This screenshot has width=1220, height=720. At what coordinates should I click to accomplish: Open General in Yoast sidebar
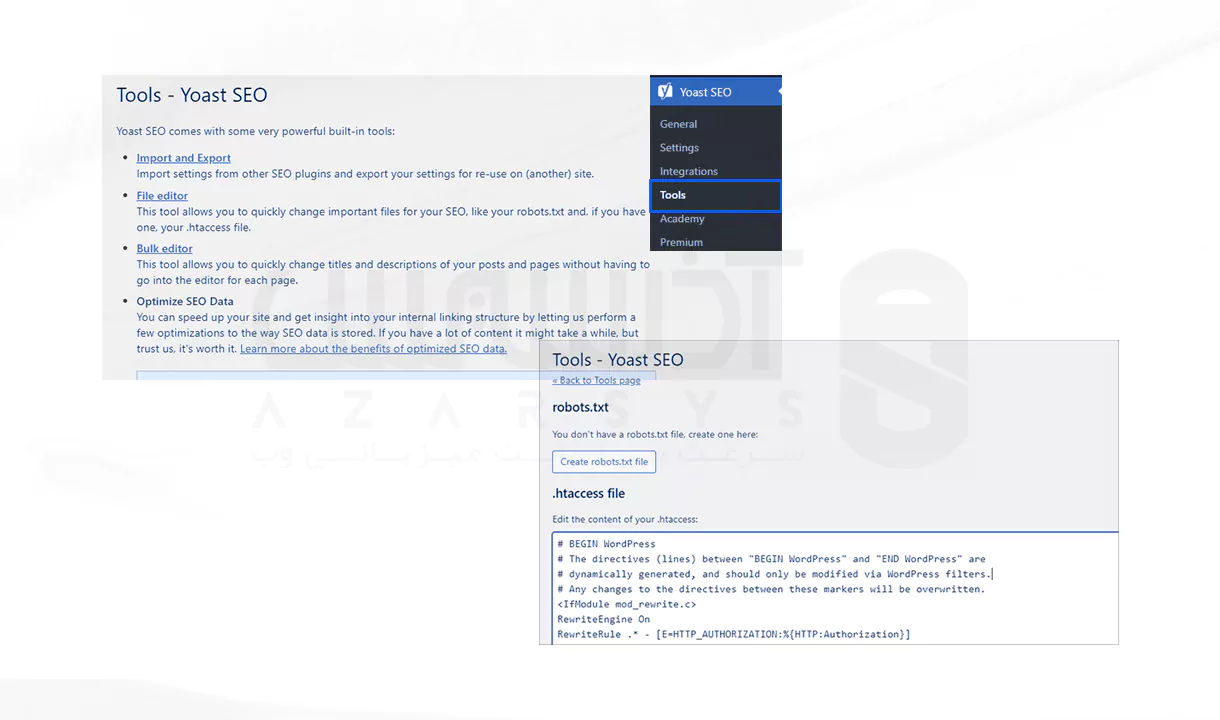(x=678, y=124)
